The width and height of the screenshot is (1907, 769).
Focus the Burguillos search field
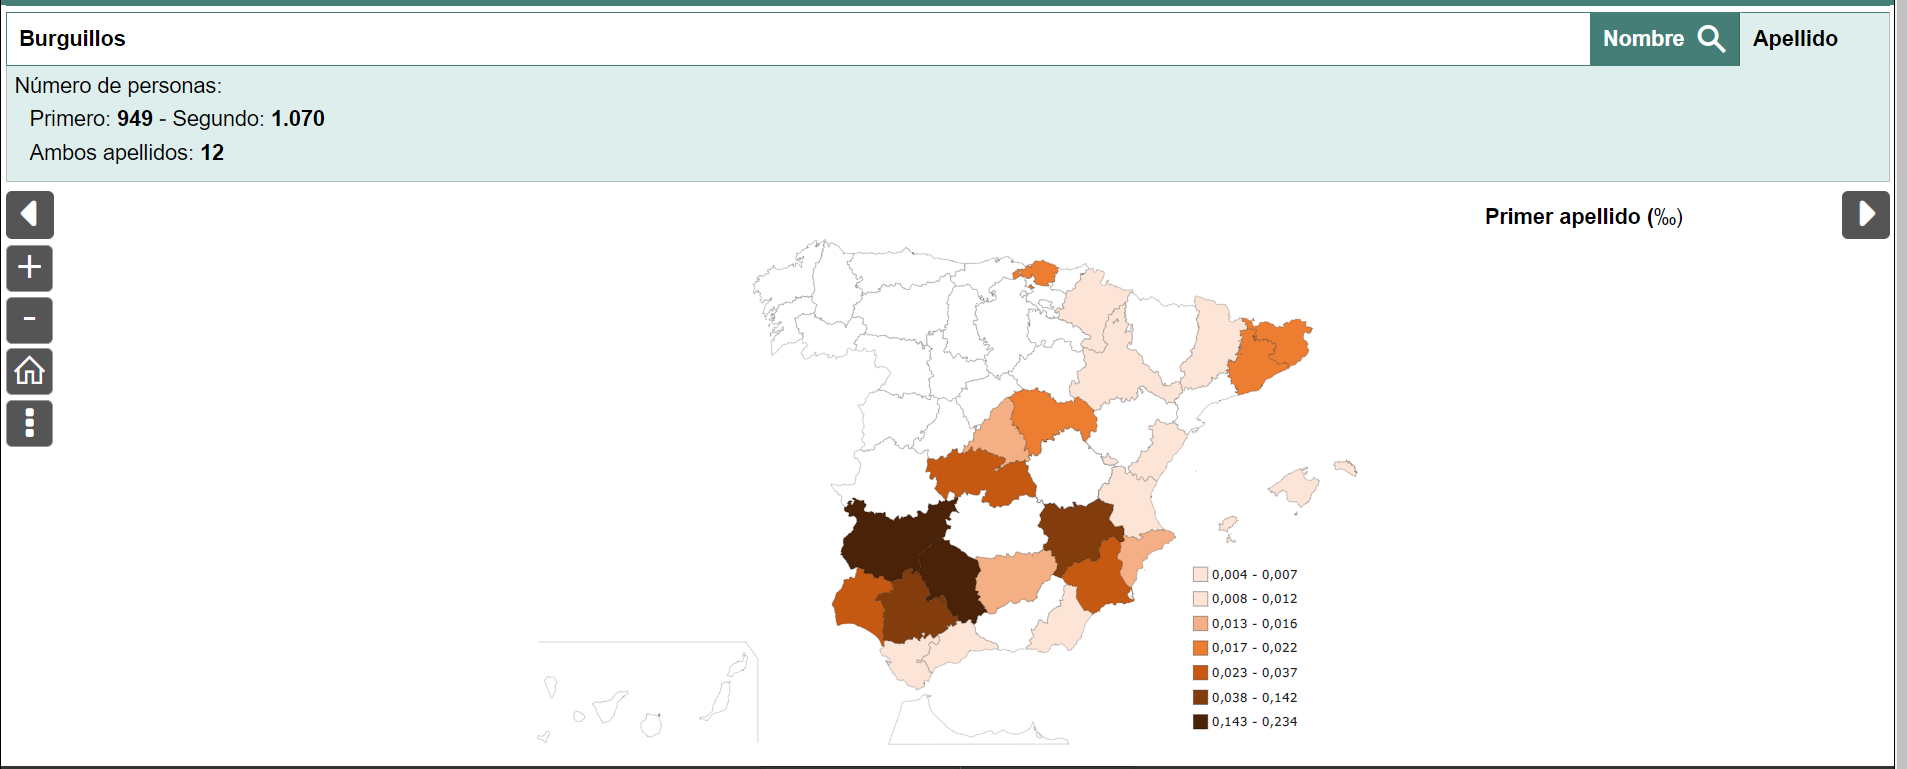tap(798, 39)
